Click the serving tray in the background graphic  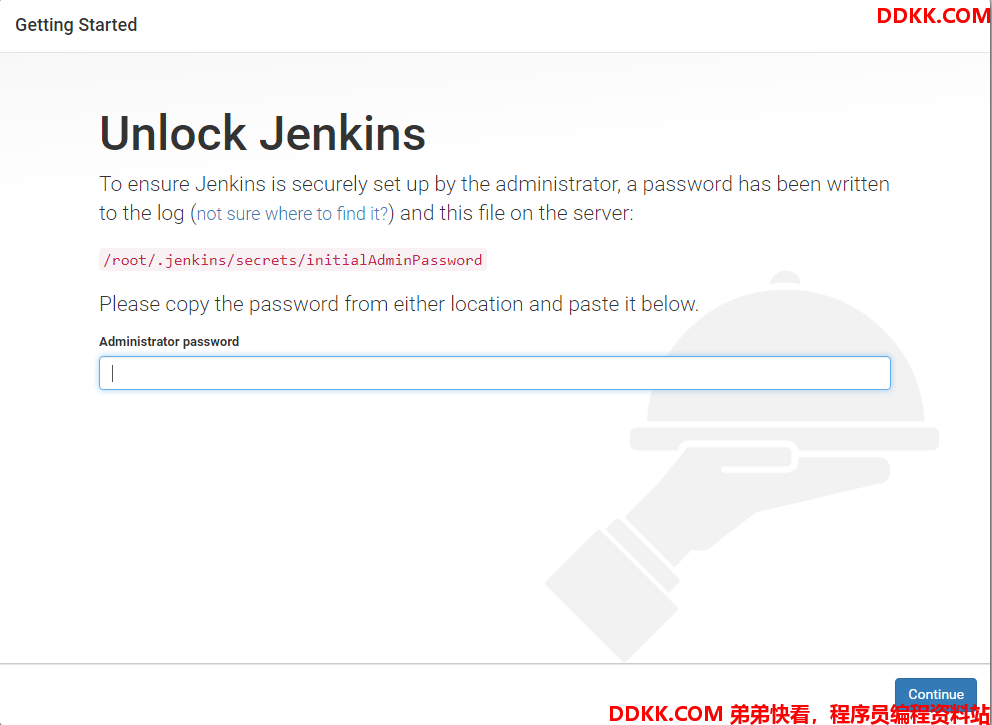coord(784,438)
